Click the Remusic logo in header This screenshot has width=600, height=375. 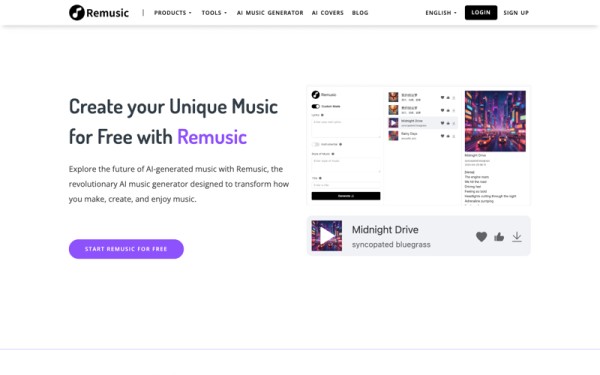pyautogui.click(x=99, y=13)
